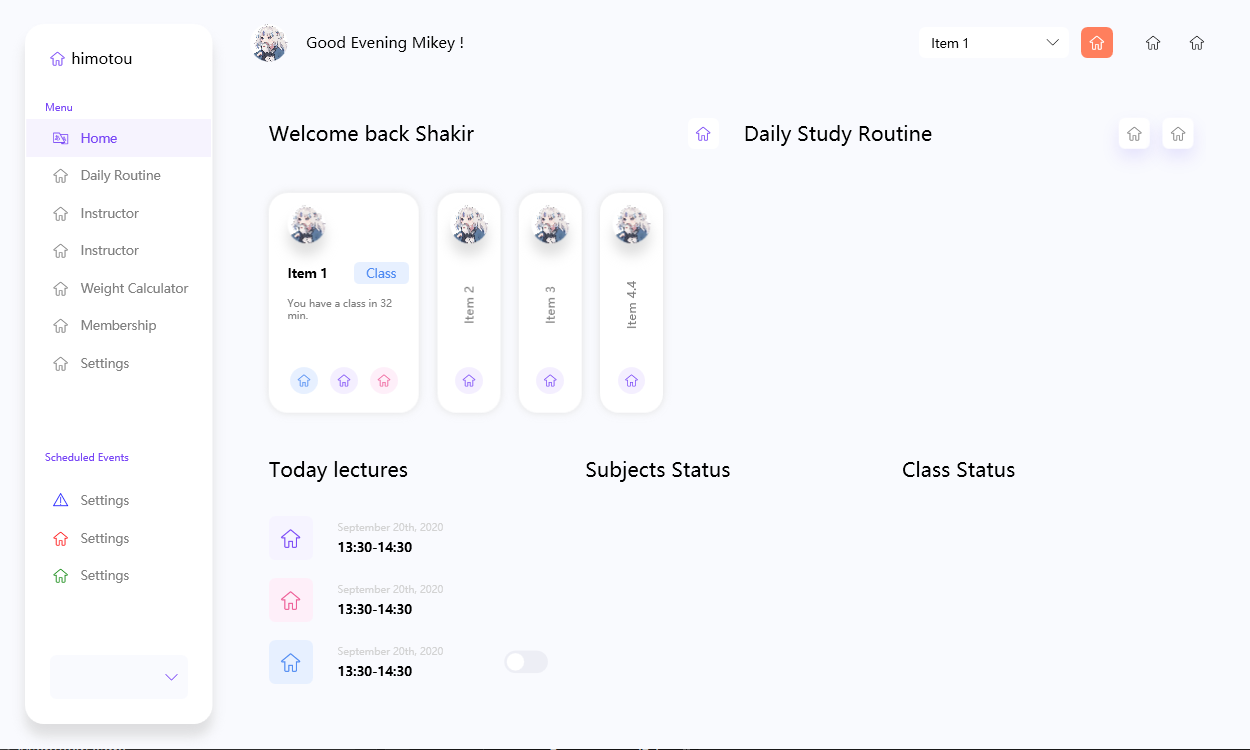Expand the dropdown at sidebar bottom
The image size is (1250, 750).
118,677
